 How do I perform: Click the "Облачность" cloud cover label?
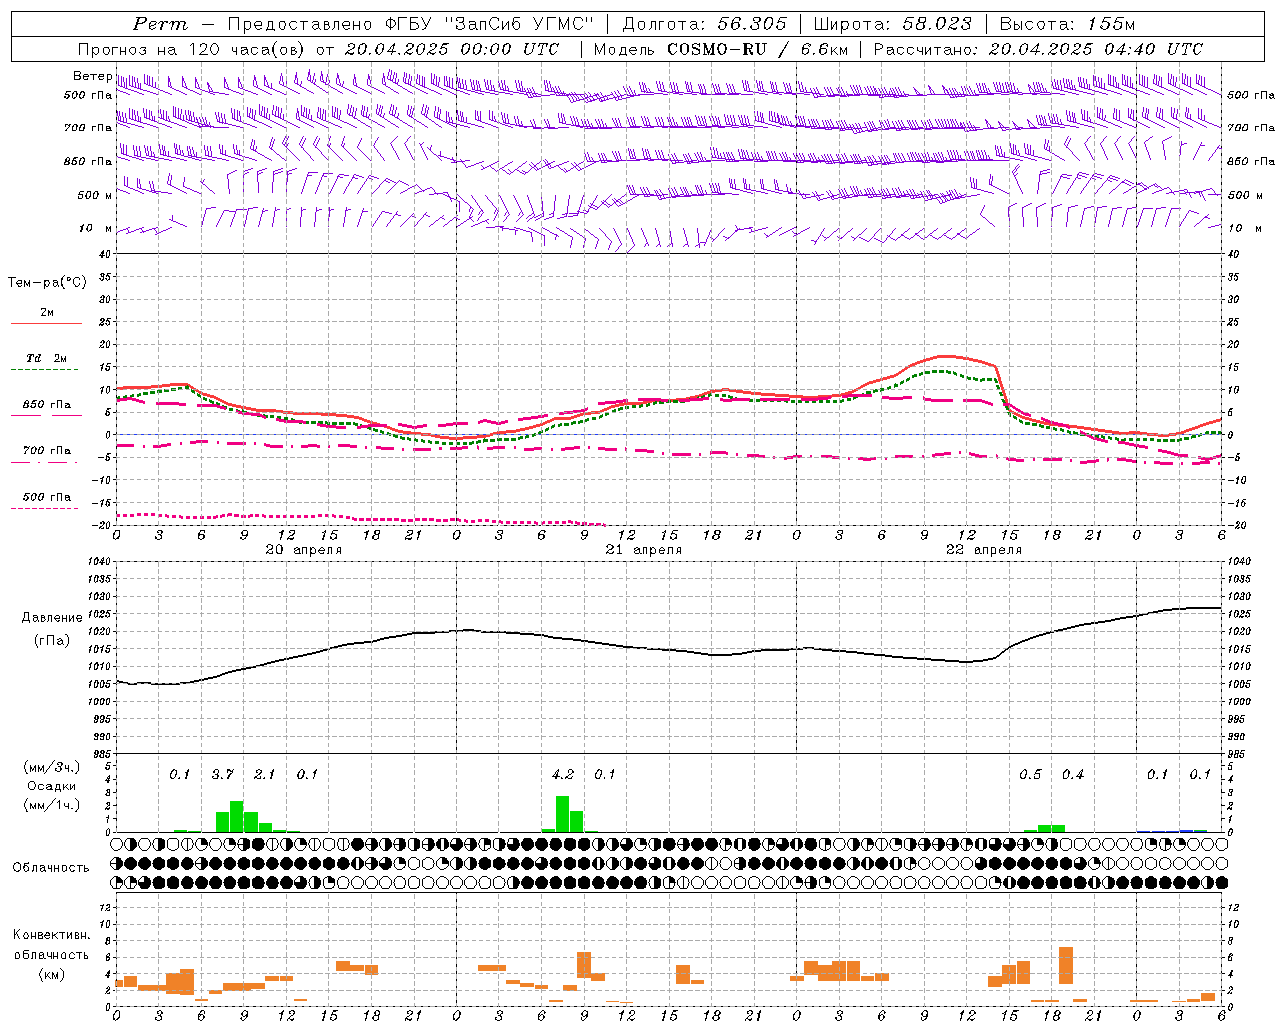(x=51, y=868)
